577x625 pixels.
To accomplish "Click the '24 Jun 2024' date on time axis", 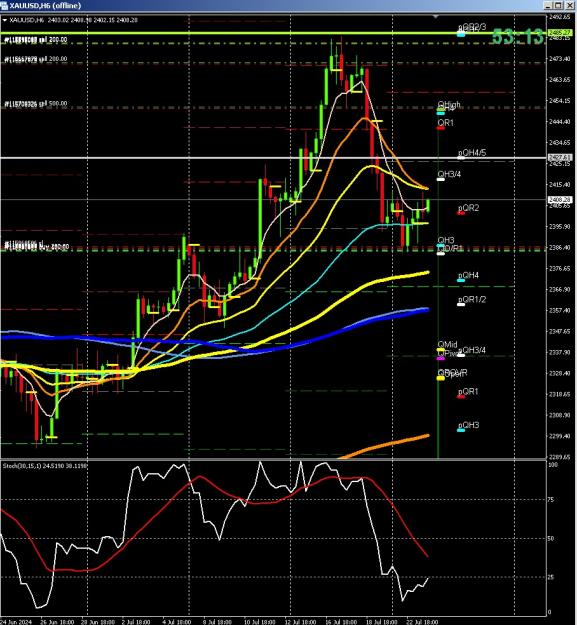I will (16, 622).
